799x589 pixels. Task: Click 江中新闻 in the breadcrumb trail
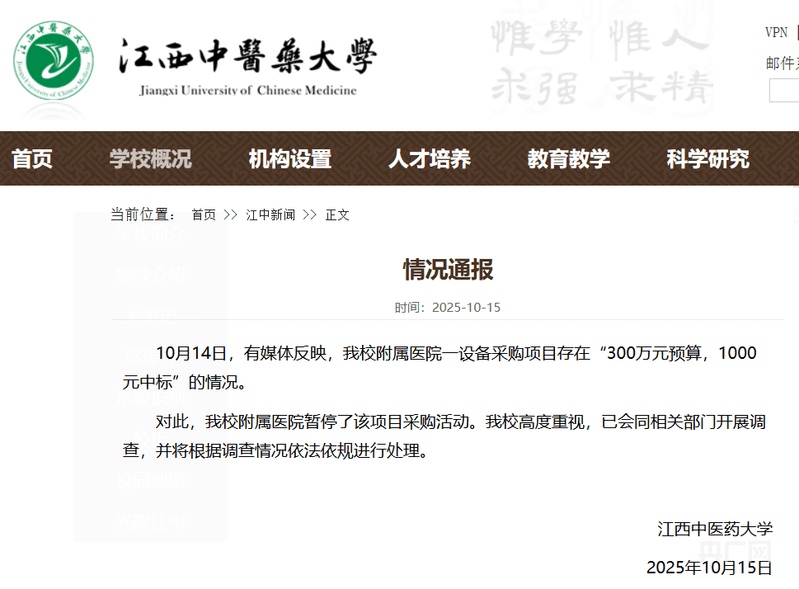coord(270,215)
